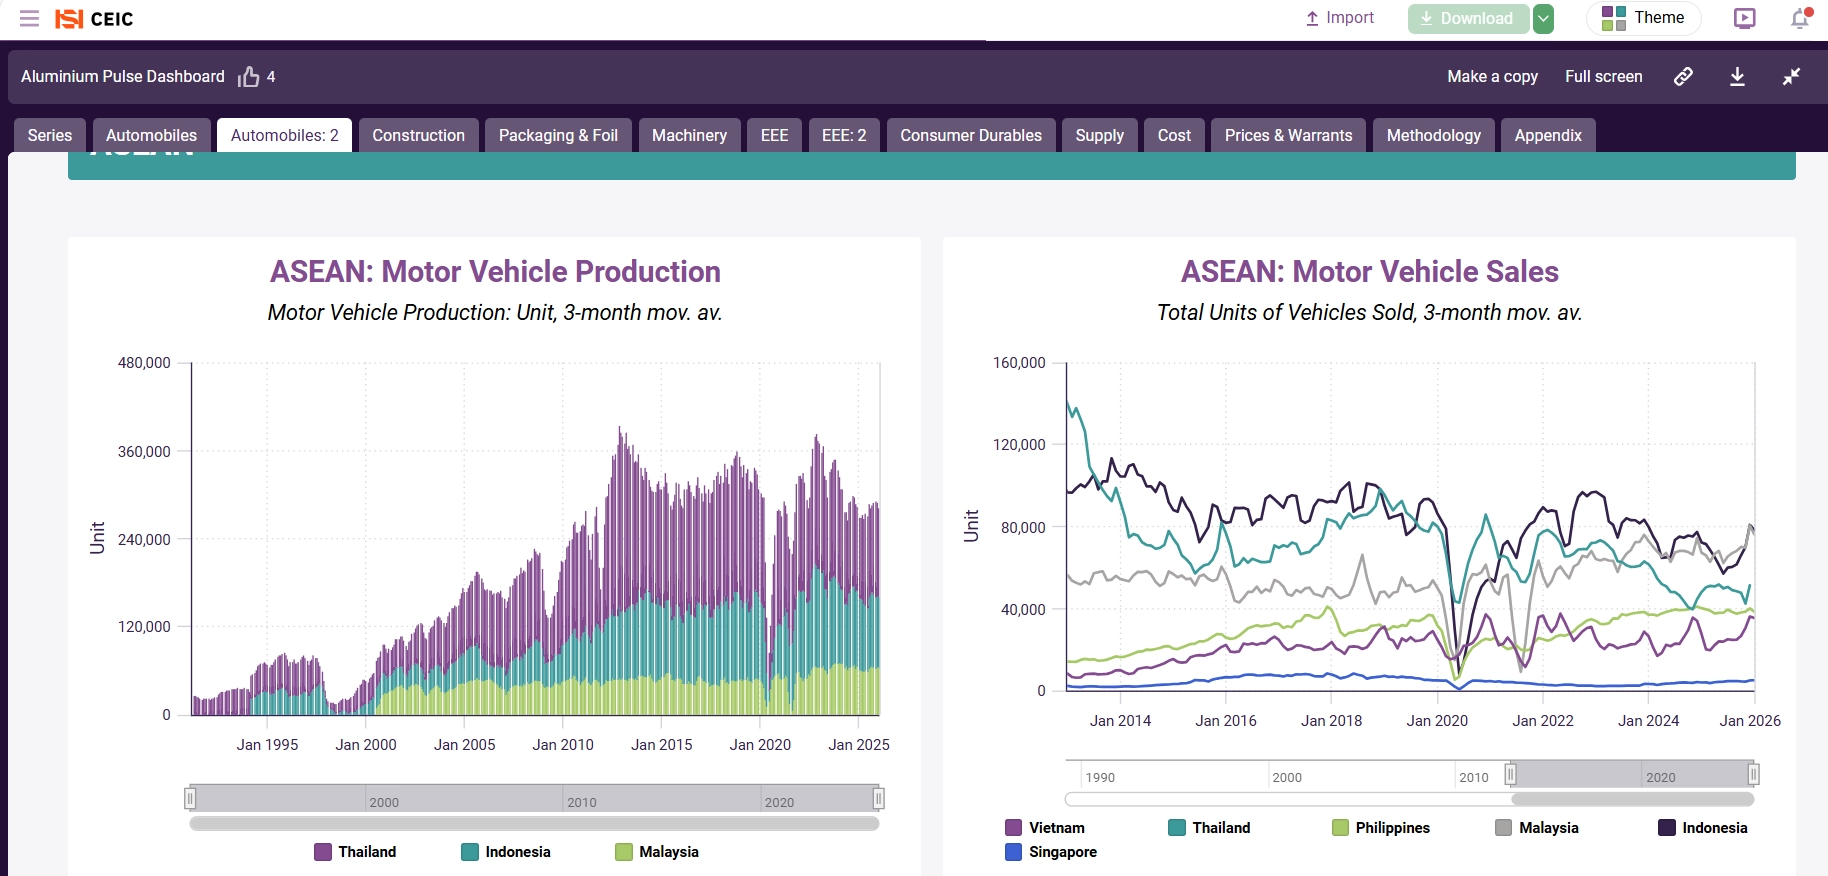Exit expanded view with collapse icon
This screenshot has width=1828, height=876.
pyautogui.click(x=1791, y=77)
